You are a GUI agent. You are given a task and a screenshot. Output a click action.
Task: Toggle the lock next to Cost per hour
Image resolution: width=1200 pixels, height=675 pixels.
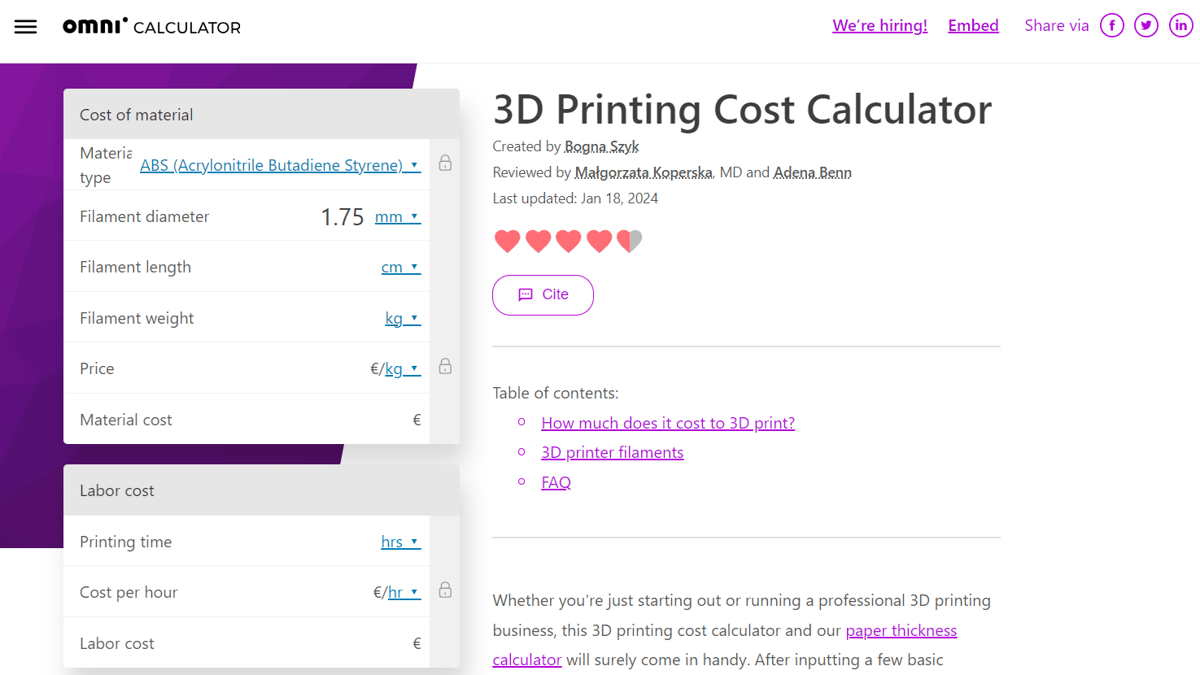click(x=444, y=591)
